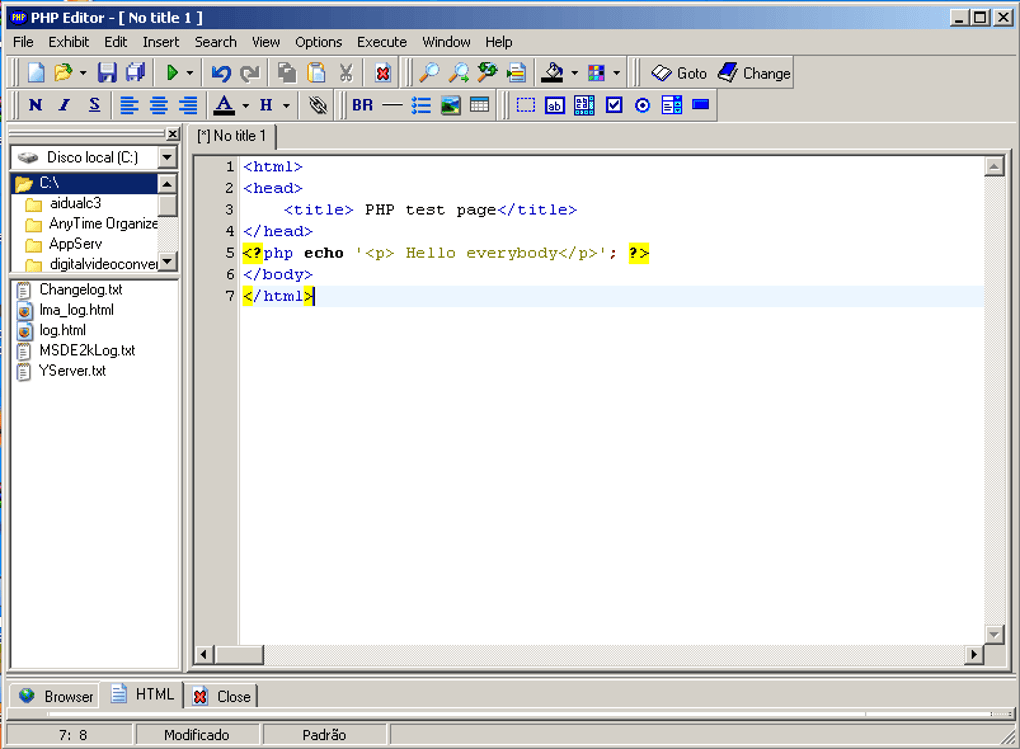
Task: Align text center
Action: tap(159, 105)
